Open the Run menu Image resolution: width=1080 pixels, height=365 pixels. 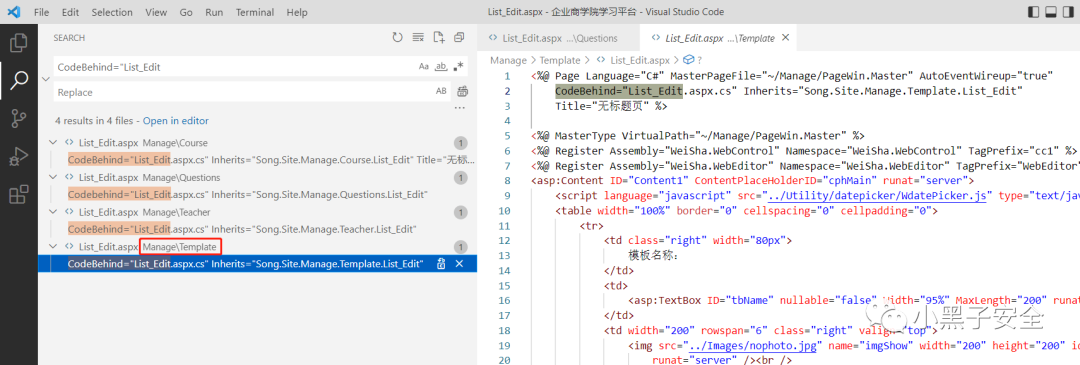[x=214, y=12]
